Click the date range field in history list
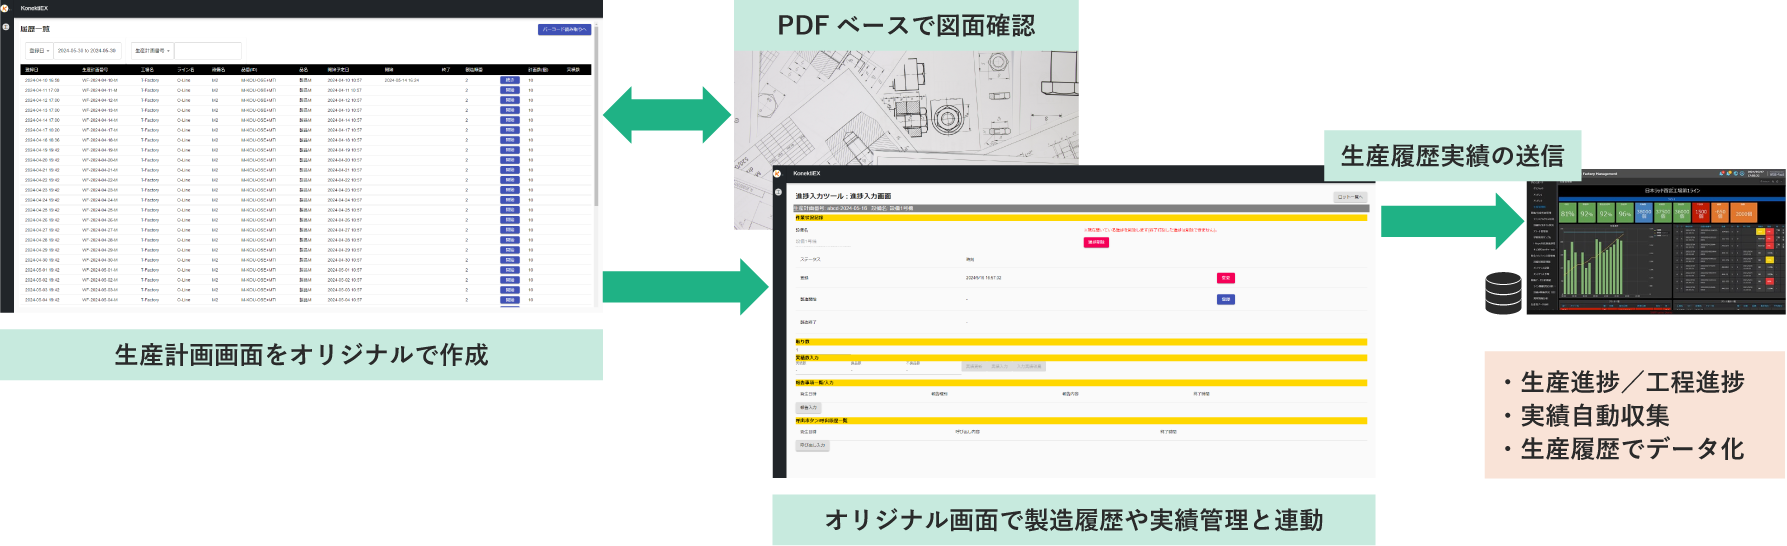The height and width of the screenshot is (546, 1787). tap(88, 51)
